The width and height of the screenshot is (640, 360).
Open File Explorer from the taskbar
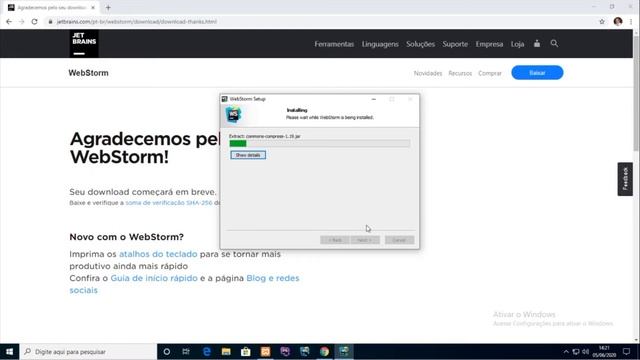tap(226, 351)
